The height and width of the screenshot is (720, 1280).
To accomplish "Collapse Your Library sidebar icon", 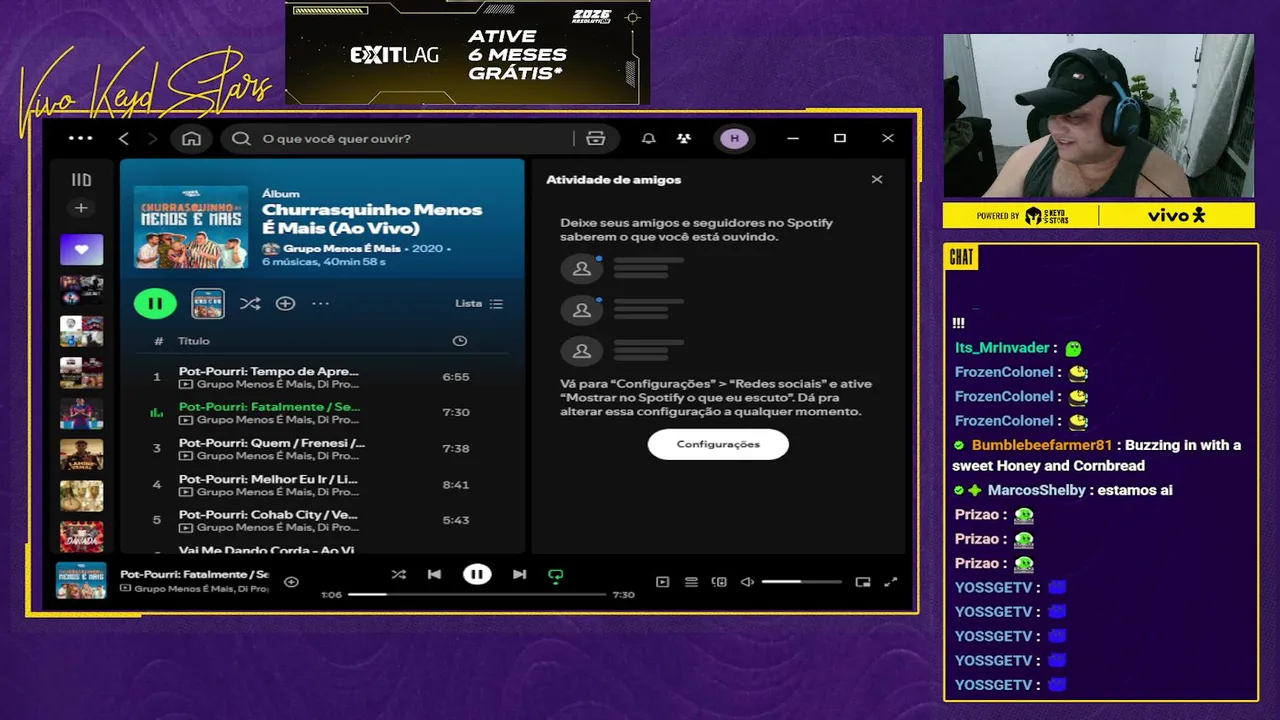I will (81, 180).
